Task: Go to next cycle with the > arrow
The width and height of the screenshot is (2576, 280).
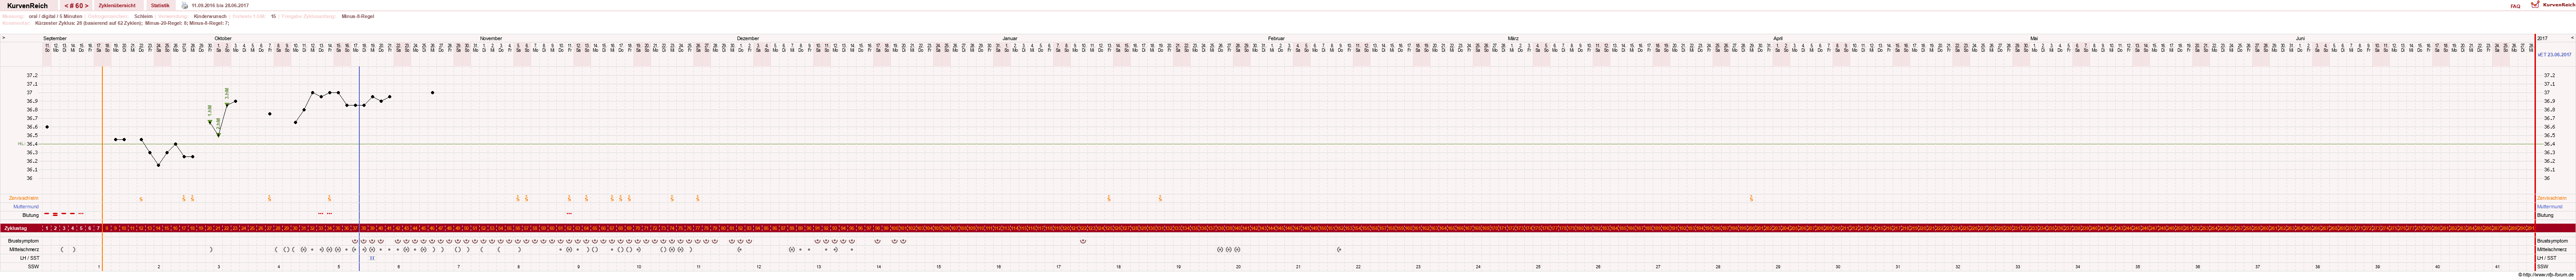Action: pos(86,5)
